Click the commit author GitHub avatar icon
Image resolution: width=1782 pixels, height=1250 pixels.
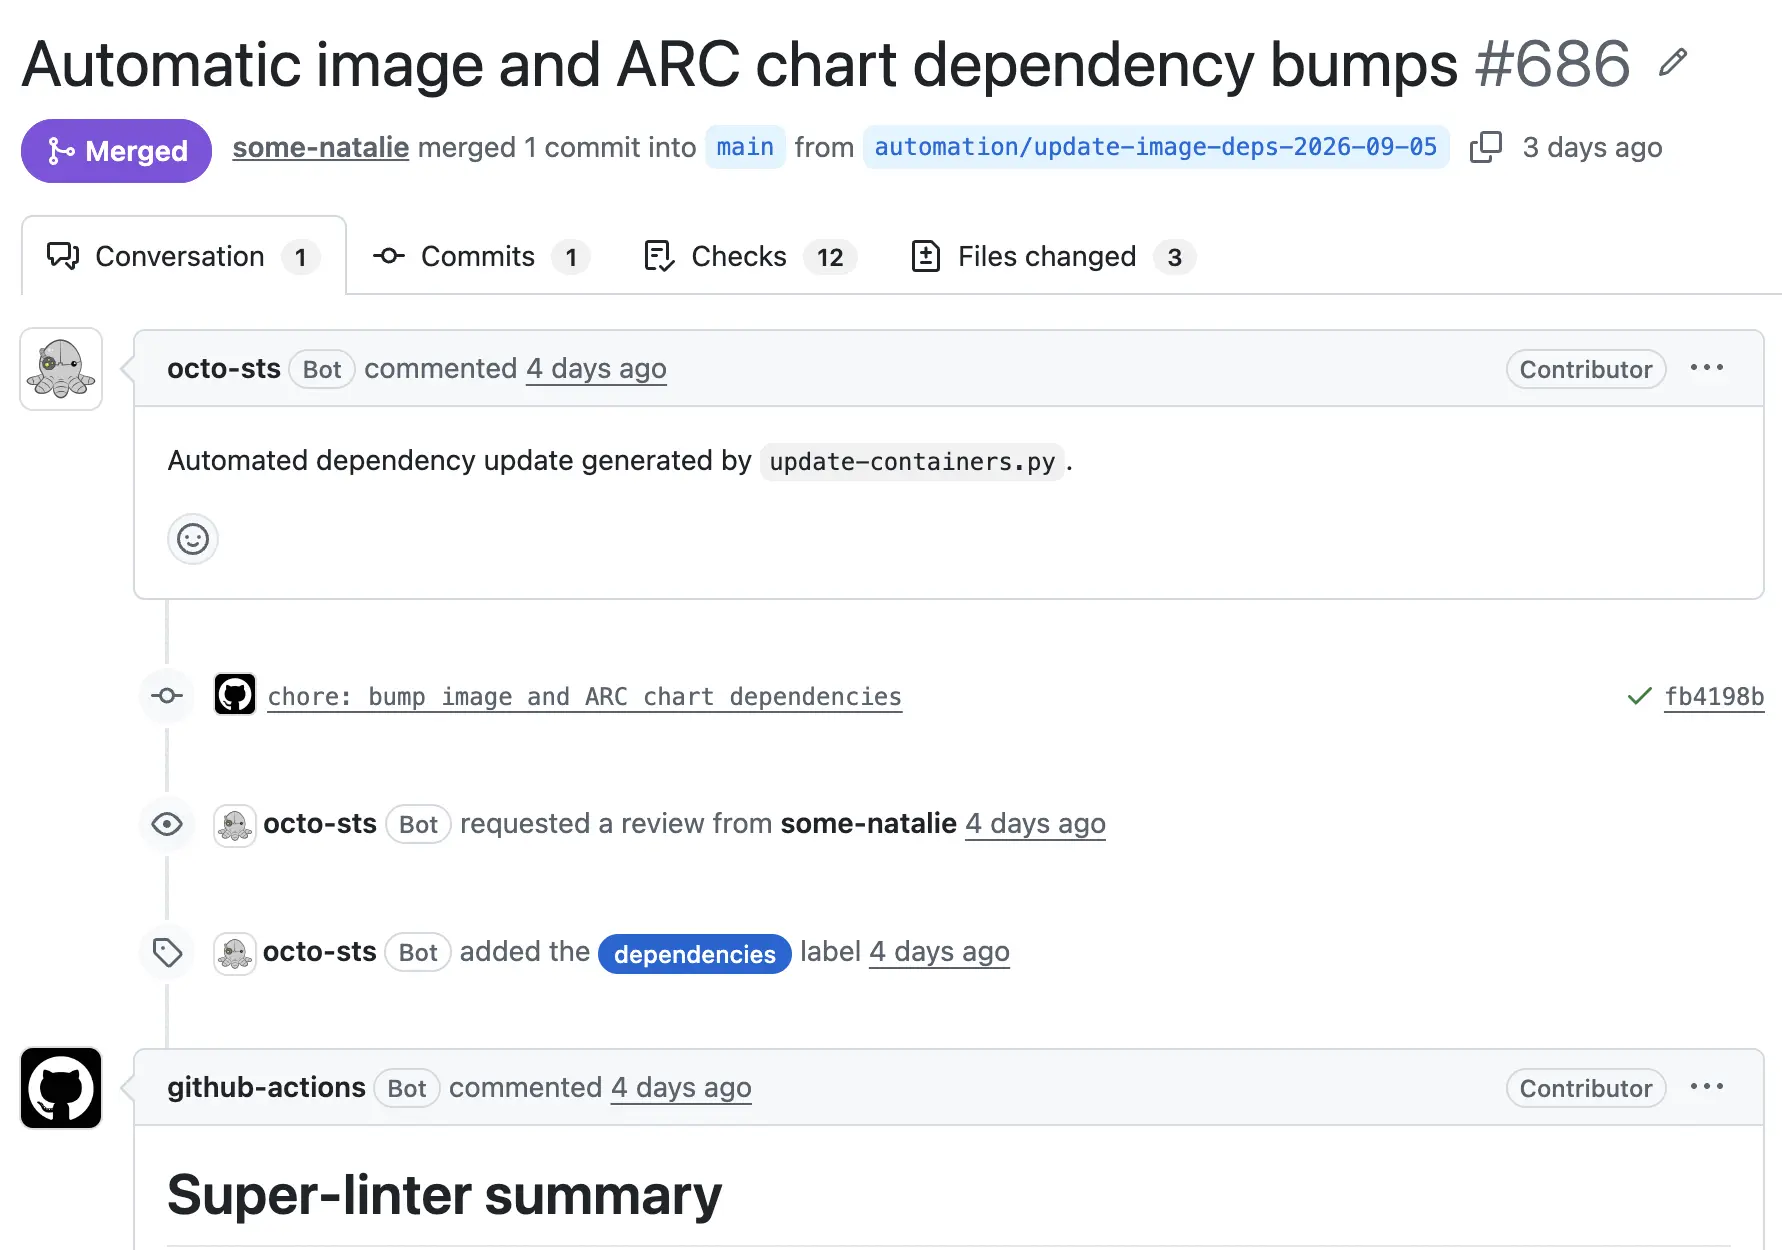(235, 695)
